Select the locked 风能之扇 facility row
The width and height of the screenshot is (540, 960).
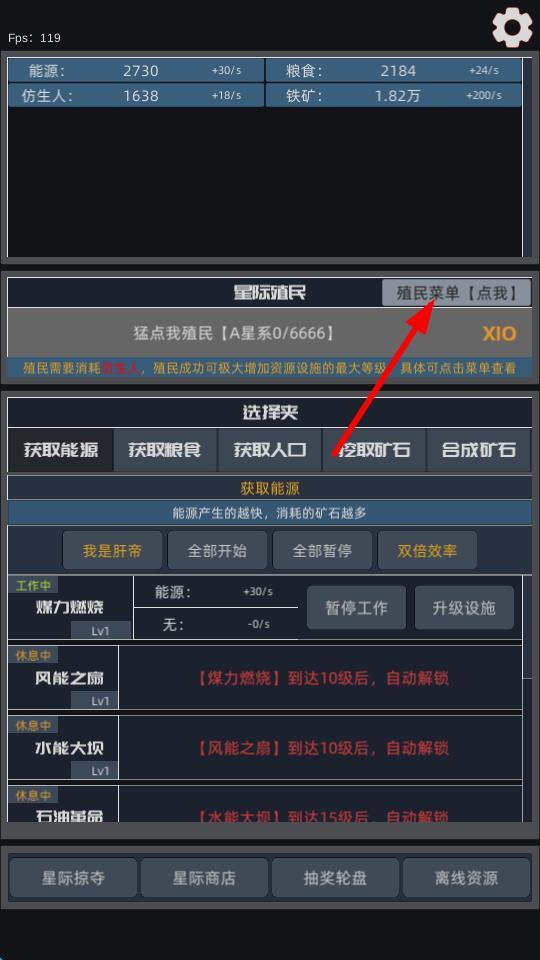point(265,678)
